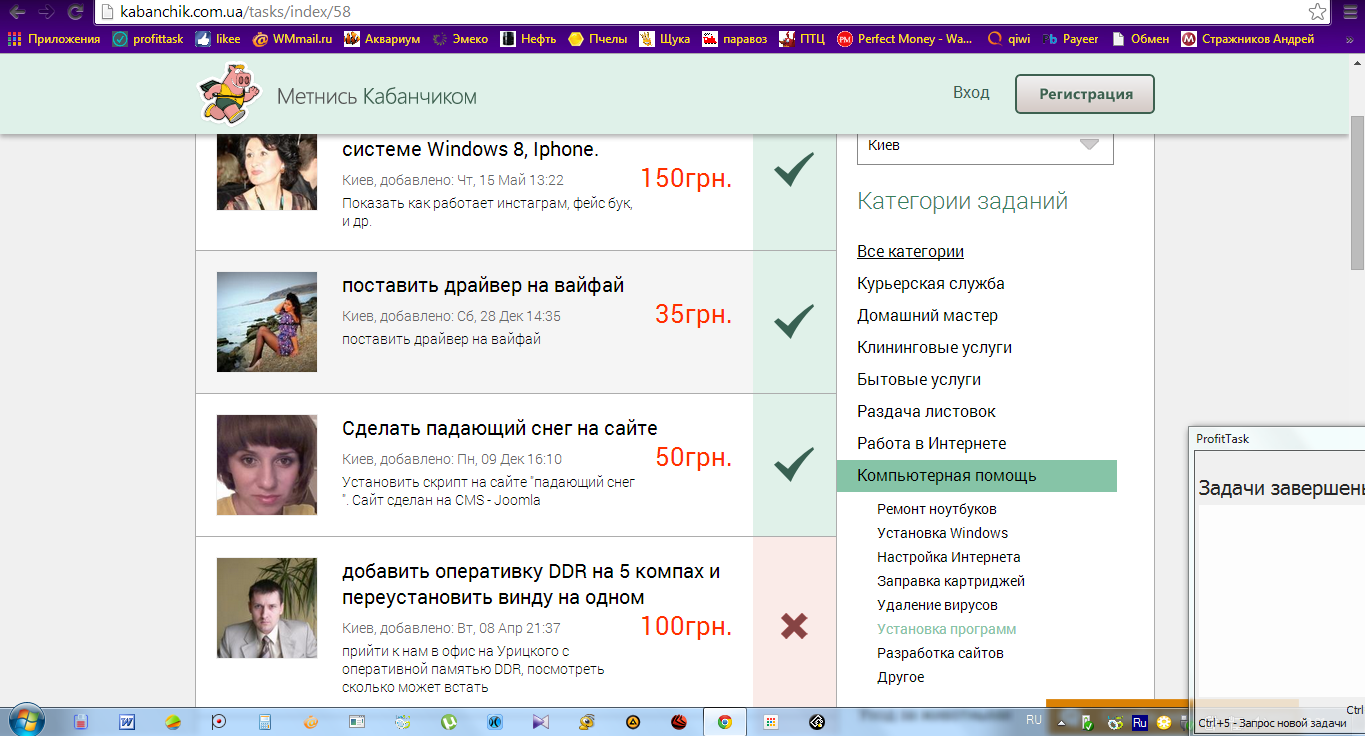Select the Работа в Интернете category
The height and width of the screenshot is (736, 1365).
(x=932, y=443)
